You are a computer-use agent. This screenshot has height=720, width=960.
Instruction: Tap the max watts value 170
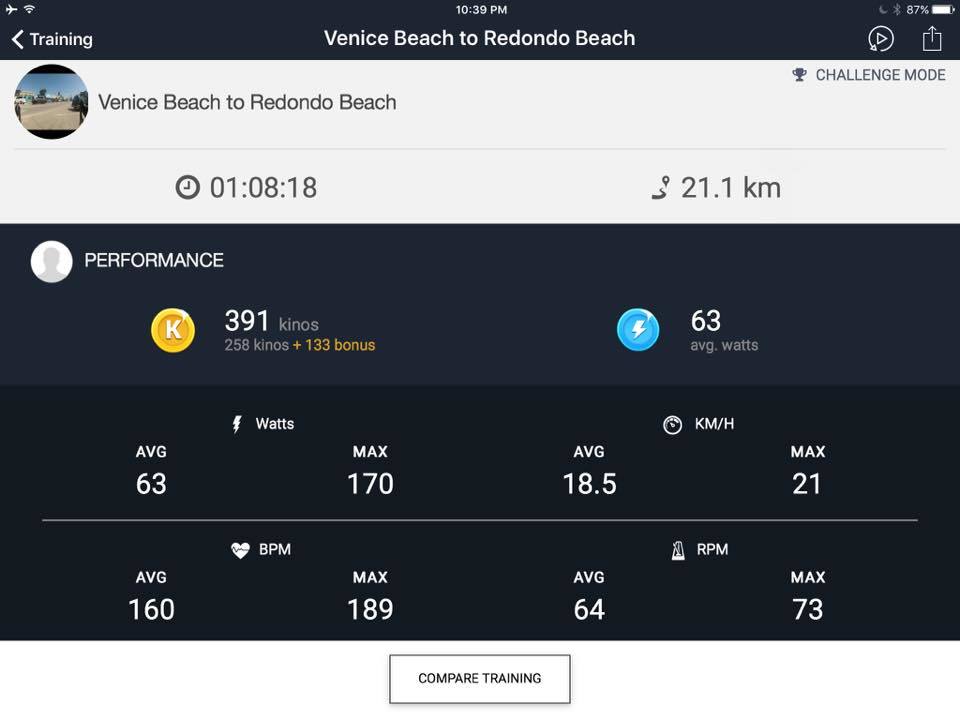(x=370, y=484)
